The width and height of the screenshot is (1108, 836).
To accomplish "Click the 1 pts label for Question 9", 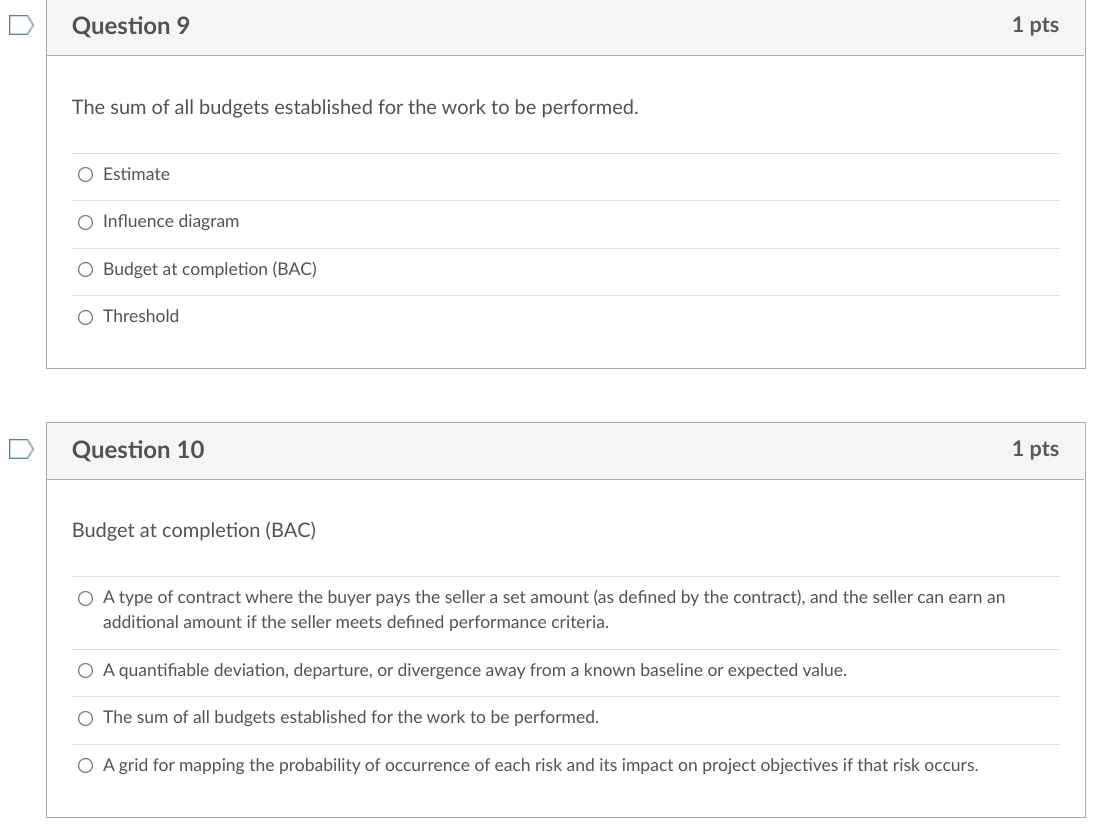I will [x=1035, y=25].
